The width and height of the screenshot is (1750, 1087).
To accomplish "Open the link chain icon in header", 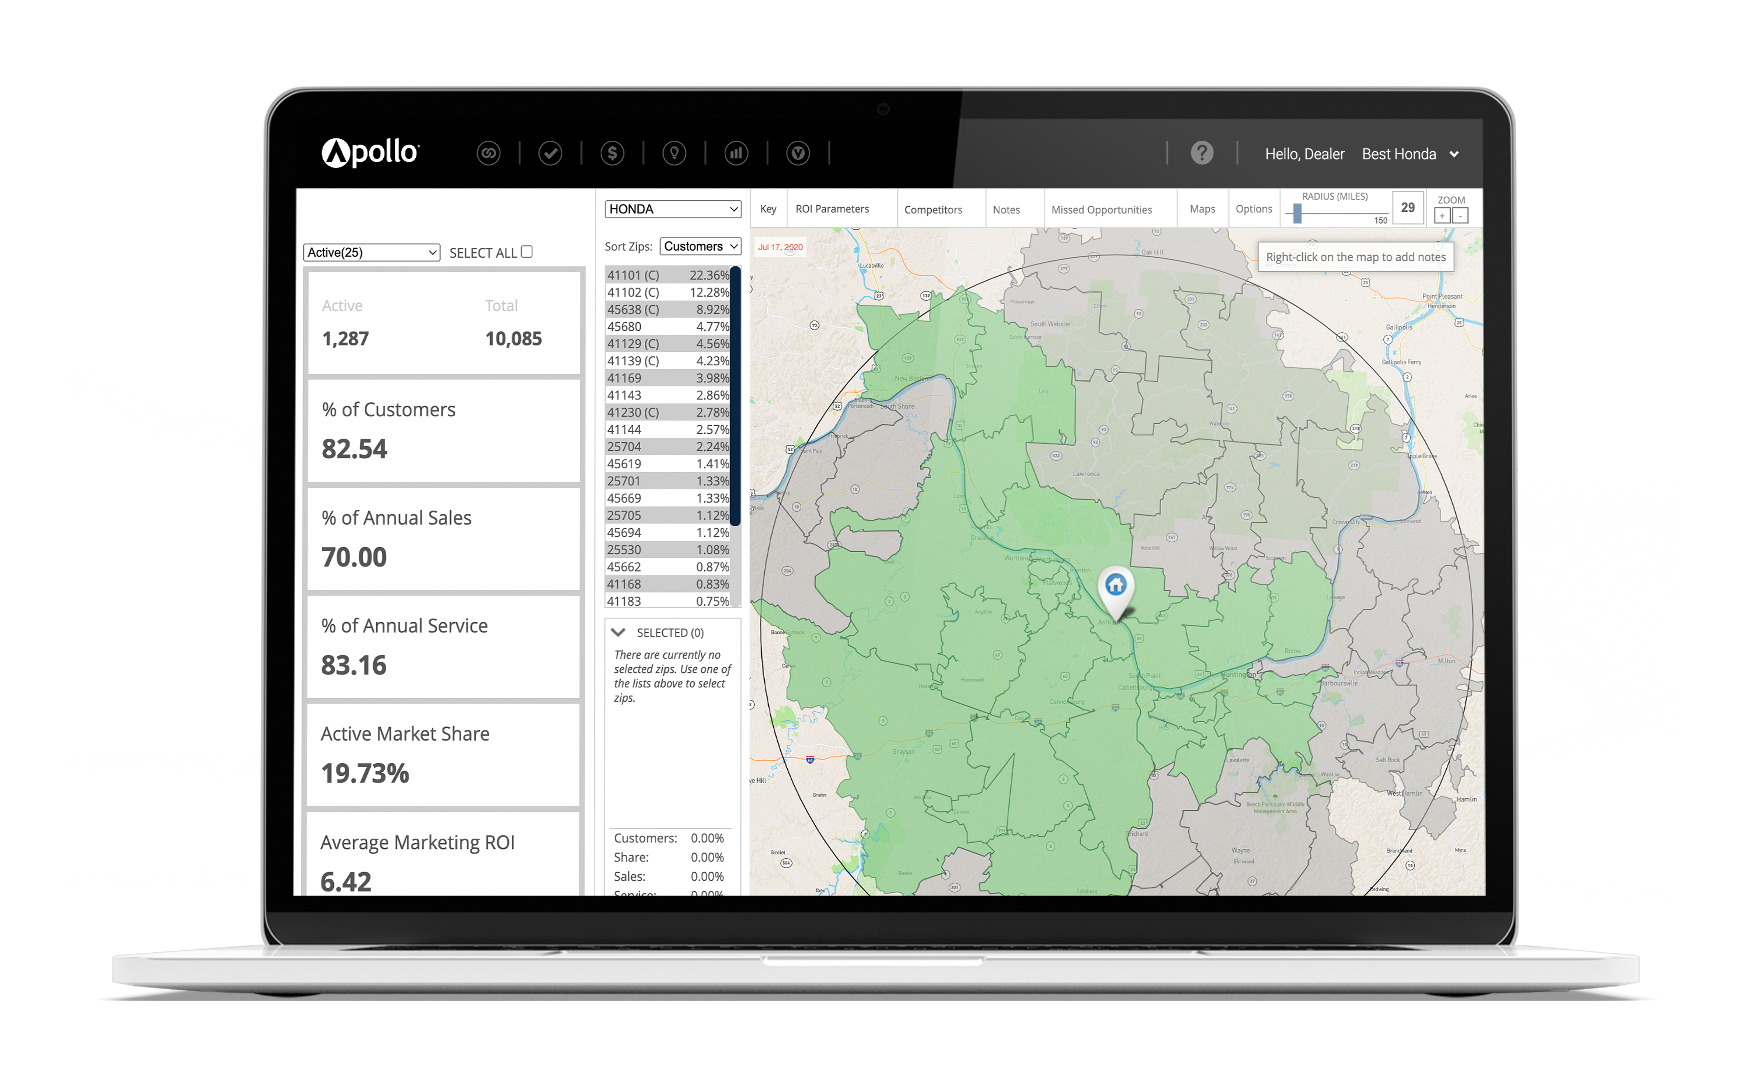I will tap(488, 153).
